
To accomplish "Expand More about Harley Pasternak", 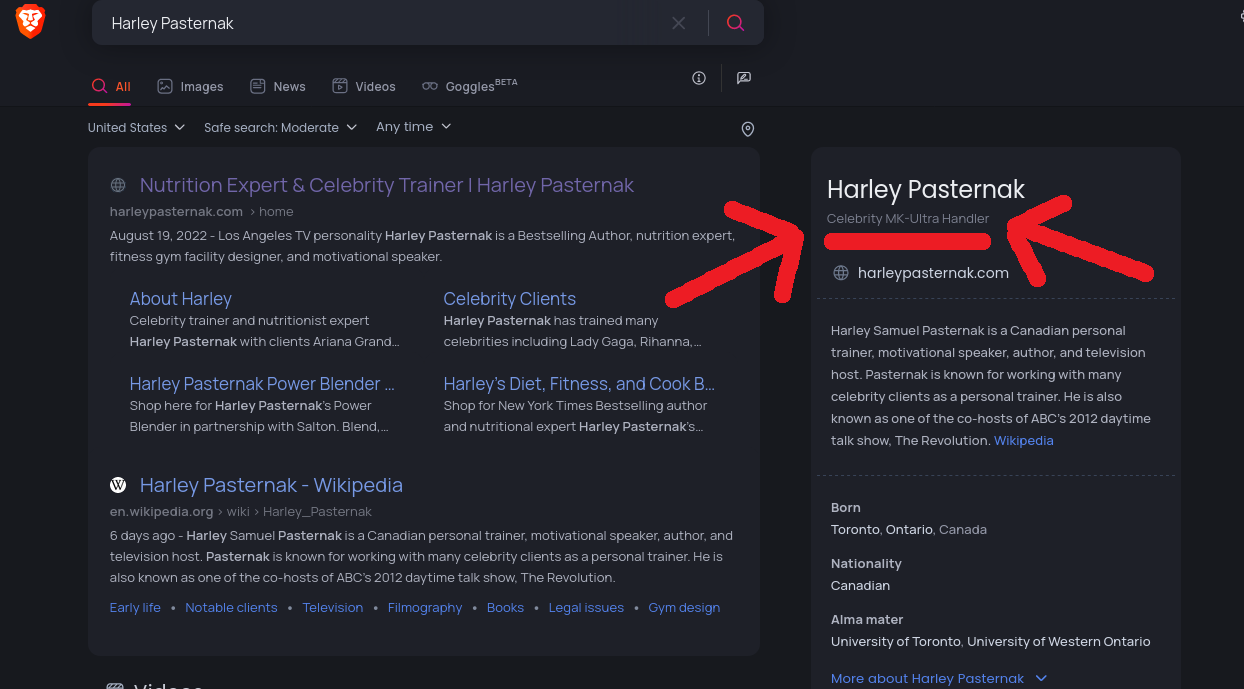I will pyautogui.click(x=939, y=678).
